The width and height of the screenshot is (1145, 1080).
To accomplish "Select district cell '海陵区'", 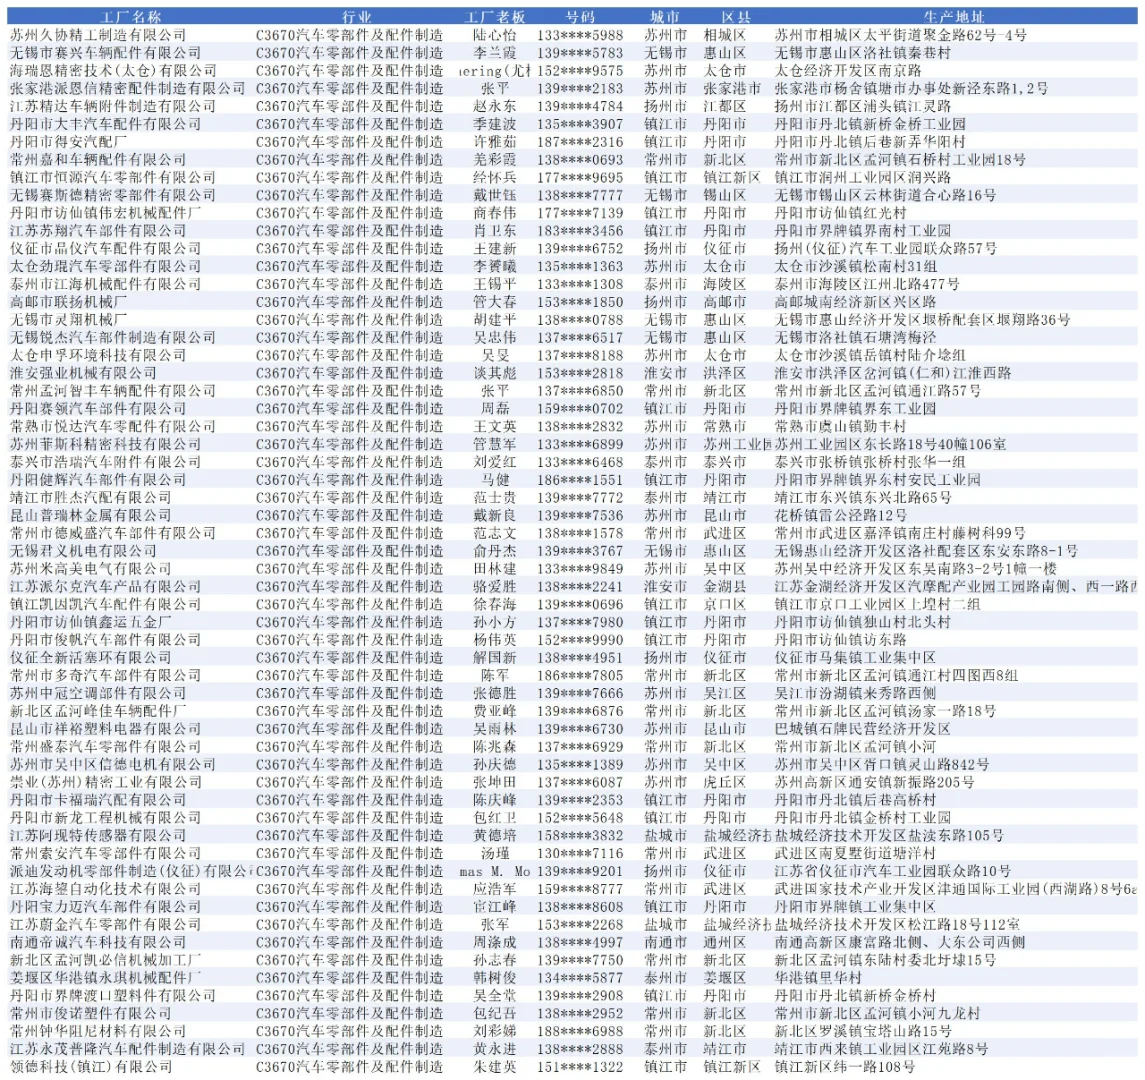I will (724, 284).
